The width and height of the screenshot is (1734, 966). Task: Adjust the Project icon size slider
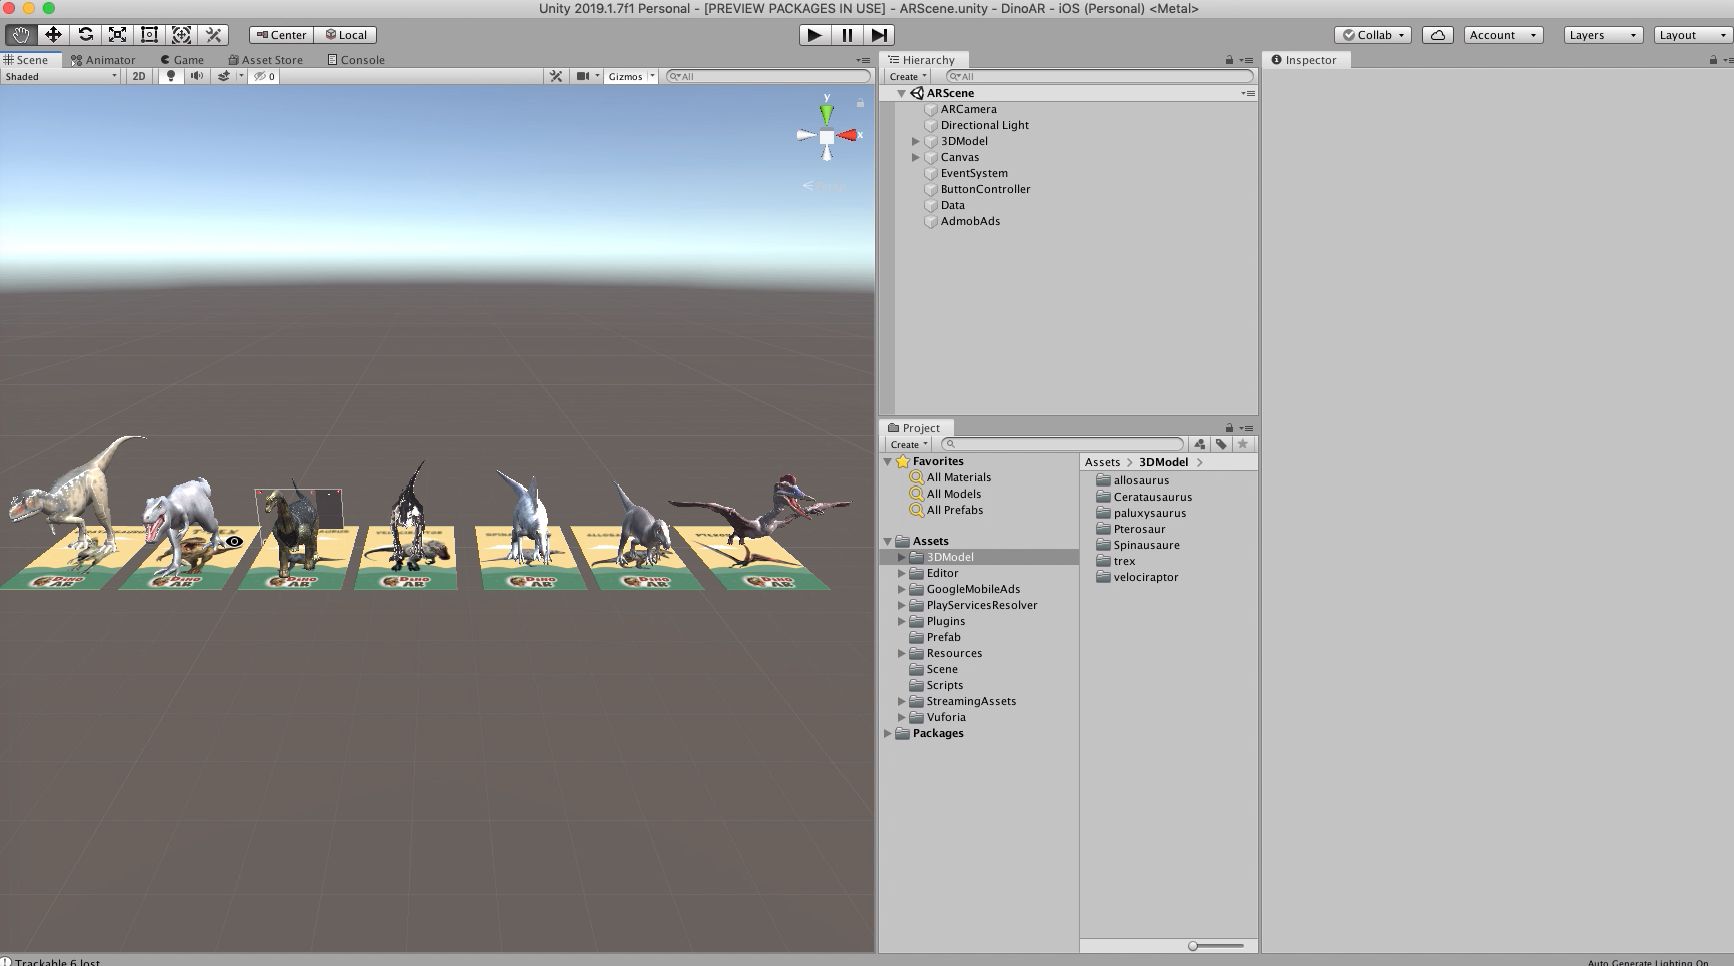point(1194,946)
